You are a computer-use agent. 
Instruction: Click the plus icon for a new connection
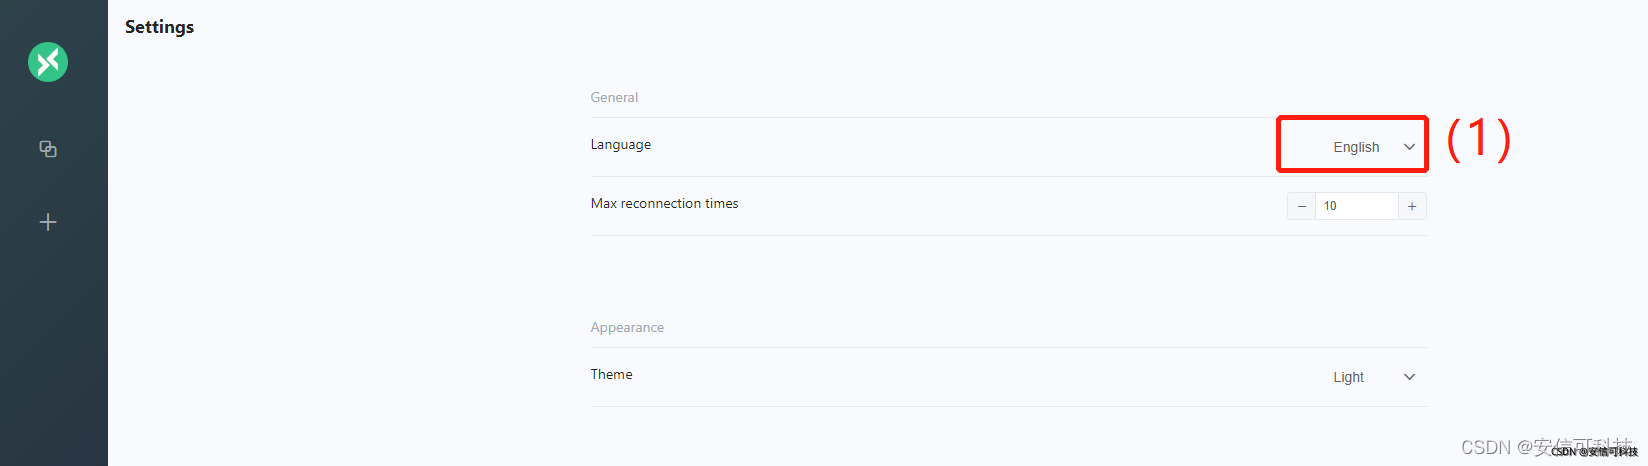coord(48,222)
